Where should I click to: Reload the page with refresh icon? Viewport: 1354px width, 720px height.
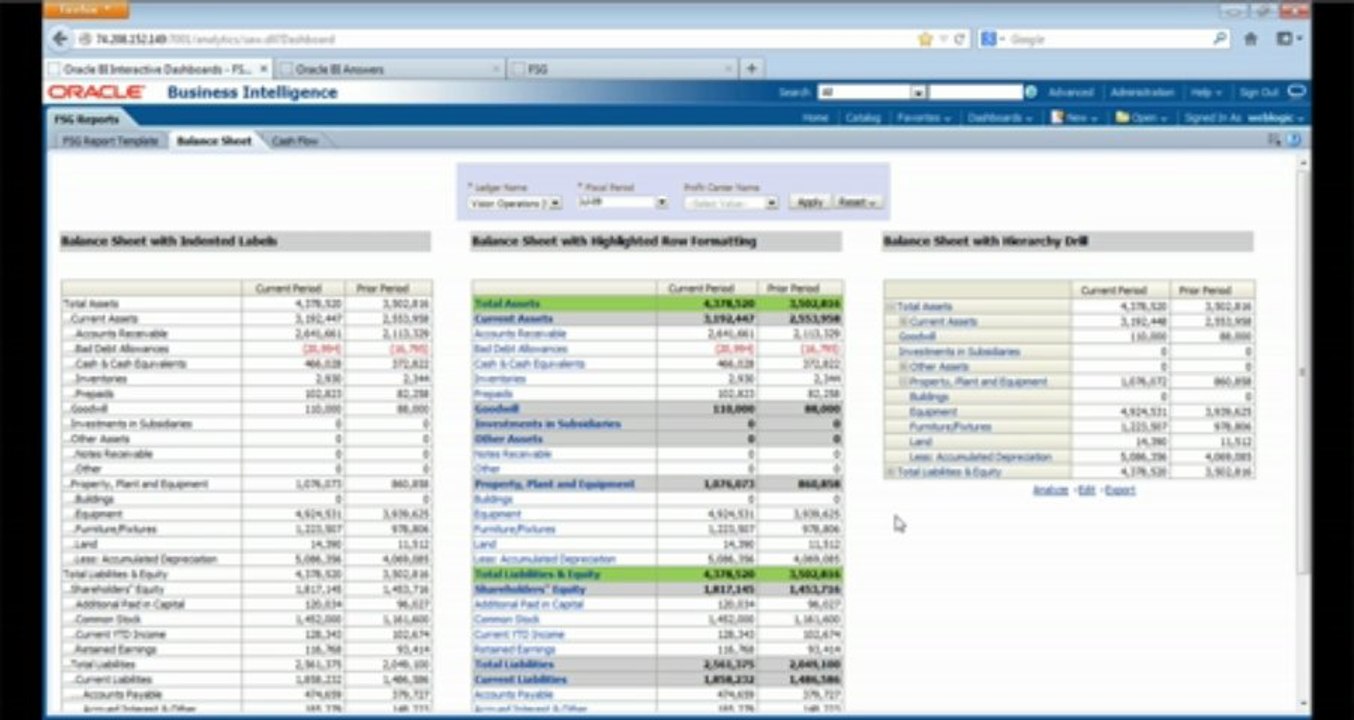[959, 39]
